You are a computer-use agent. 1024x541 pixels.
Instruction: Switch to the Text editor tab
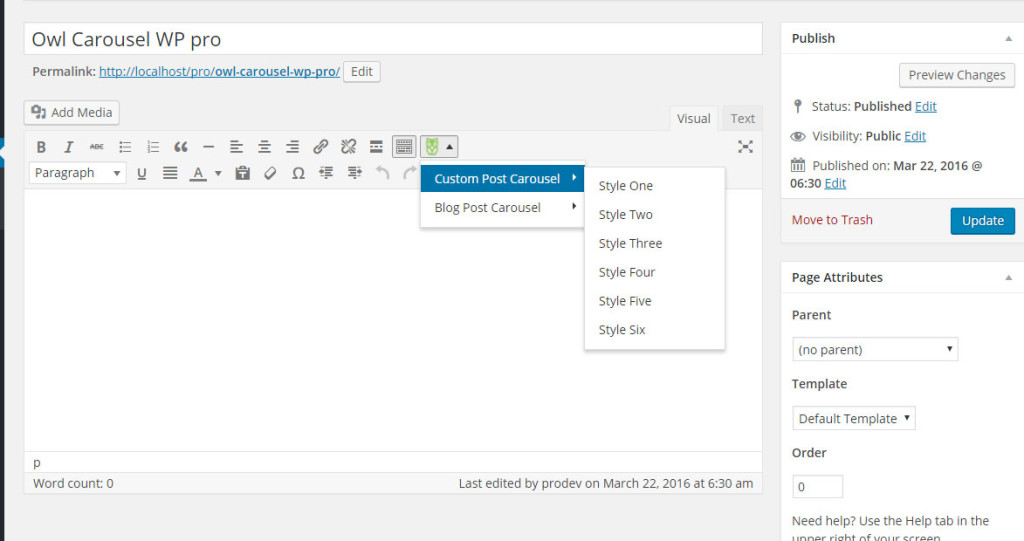743,118
